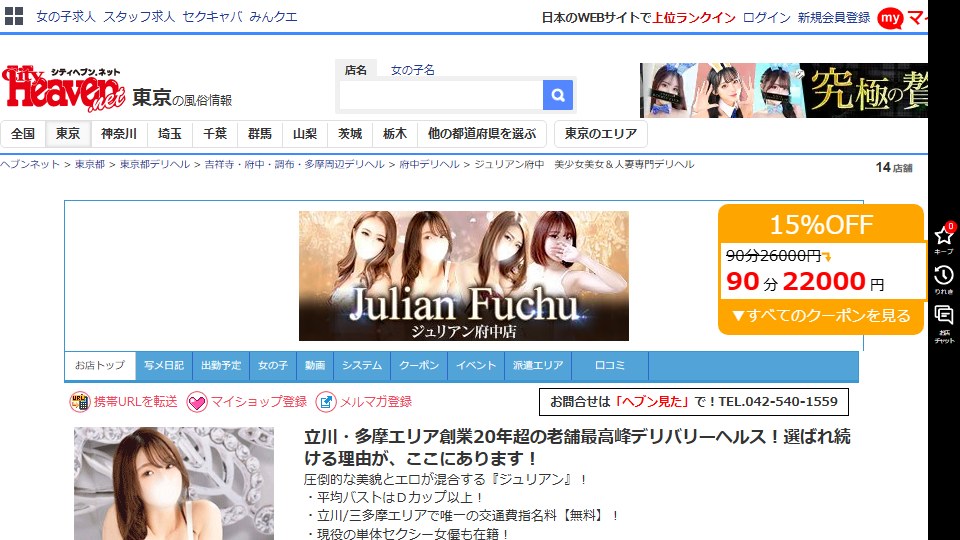This screenshot has height=540, width=960.
Task: Open 派遣エリア shop tab
Action: [x=538, y=366]
